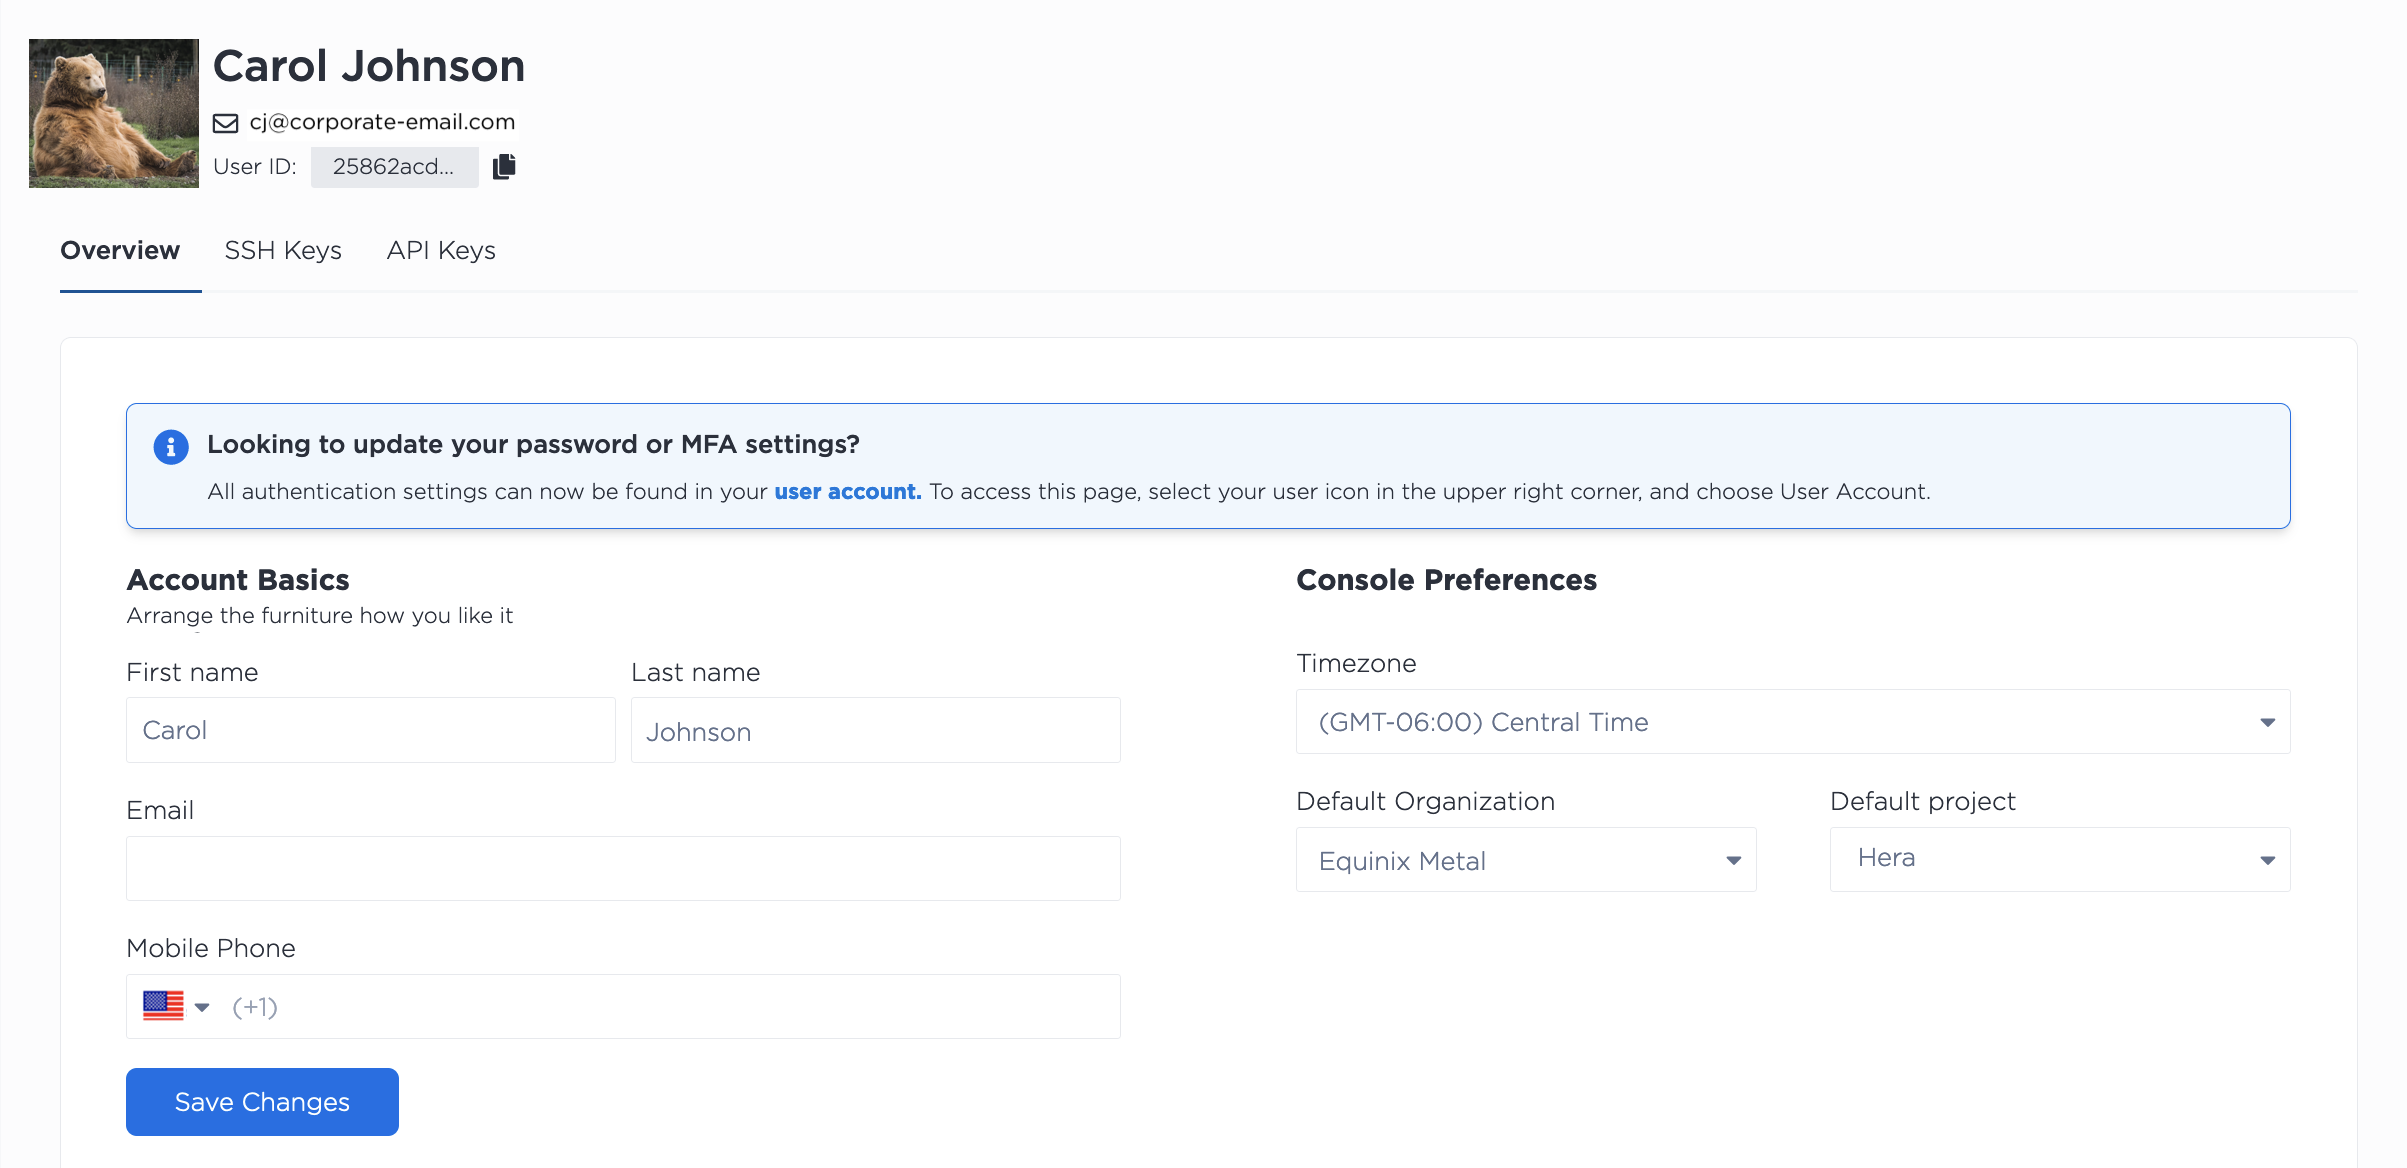Switch to the Overview tab

click(x=120, y=250)
